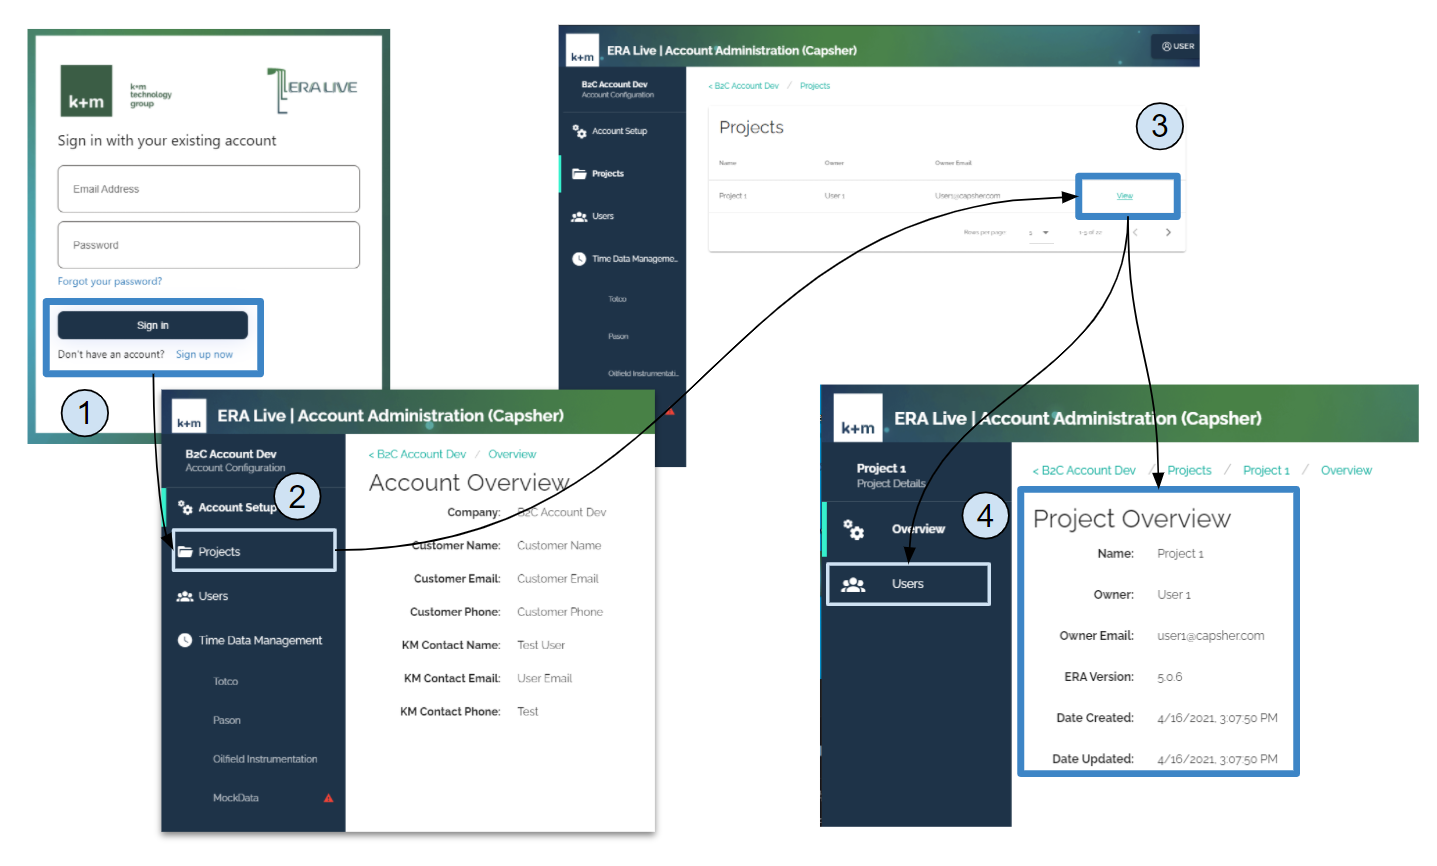Click the Customer Phone value
Viewport: 1437px width, 866px height.
click(x=560, y=612)
